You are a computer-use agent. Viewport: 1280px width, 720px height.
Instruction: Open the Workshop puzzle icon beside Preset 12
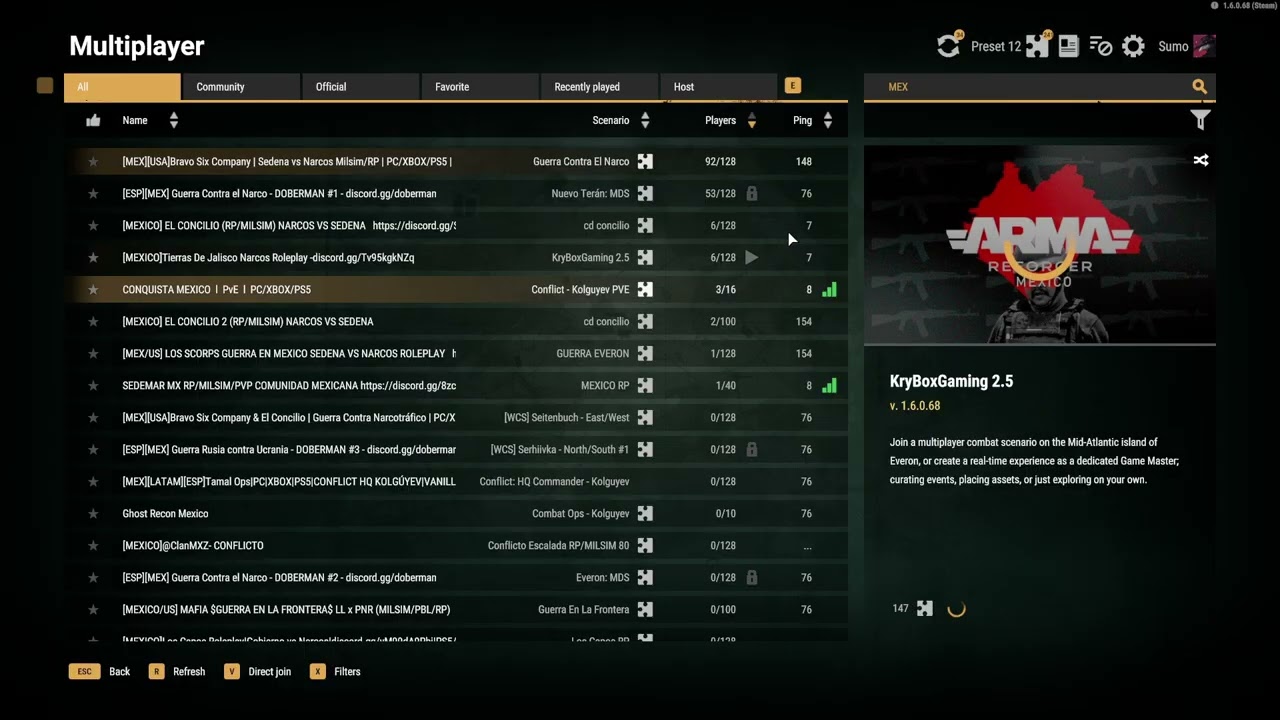1038,46
